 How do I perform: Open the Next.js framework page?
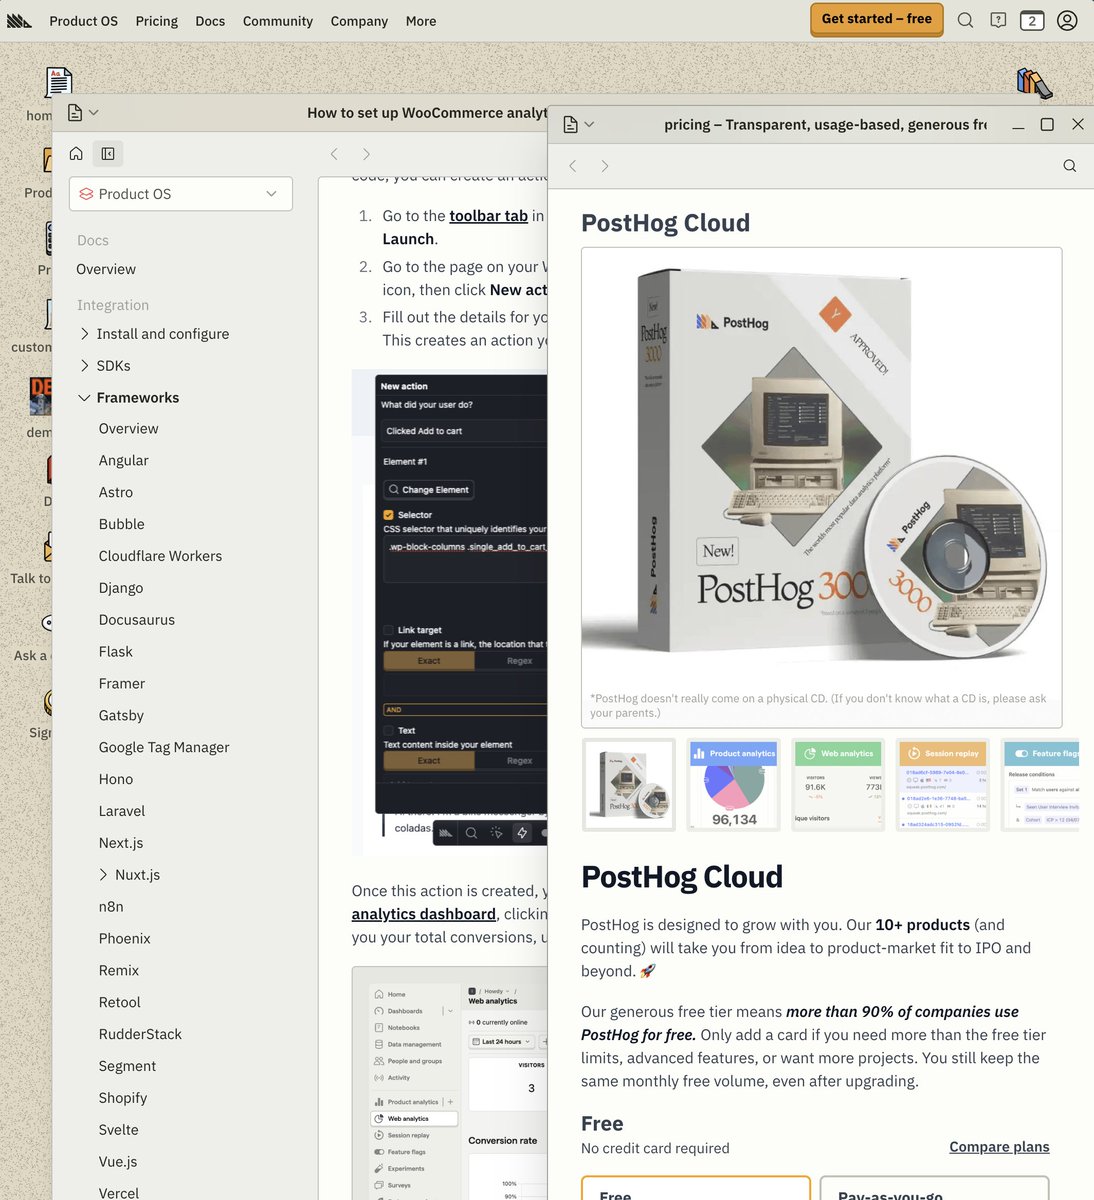tap(121, 844)
